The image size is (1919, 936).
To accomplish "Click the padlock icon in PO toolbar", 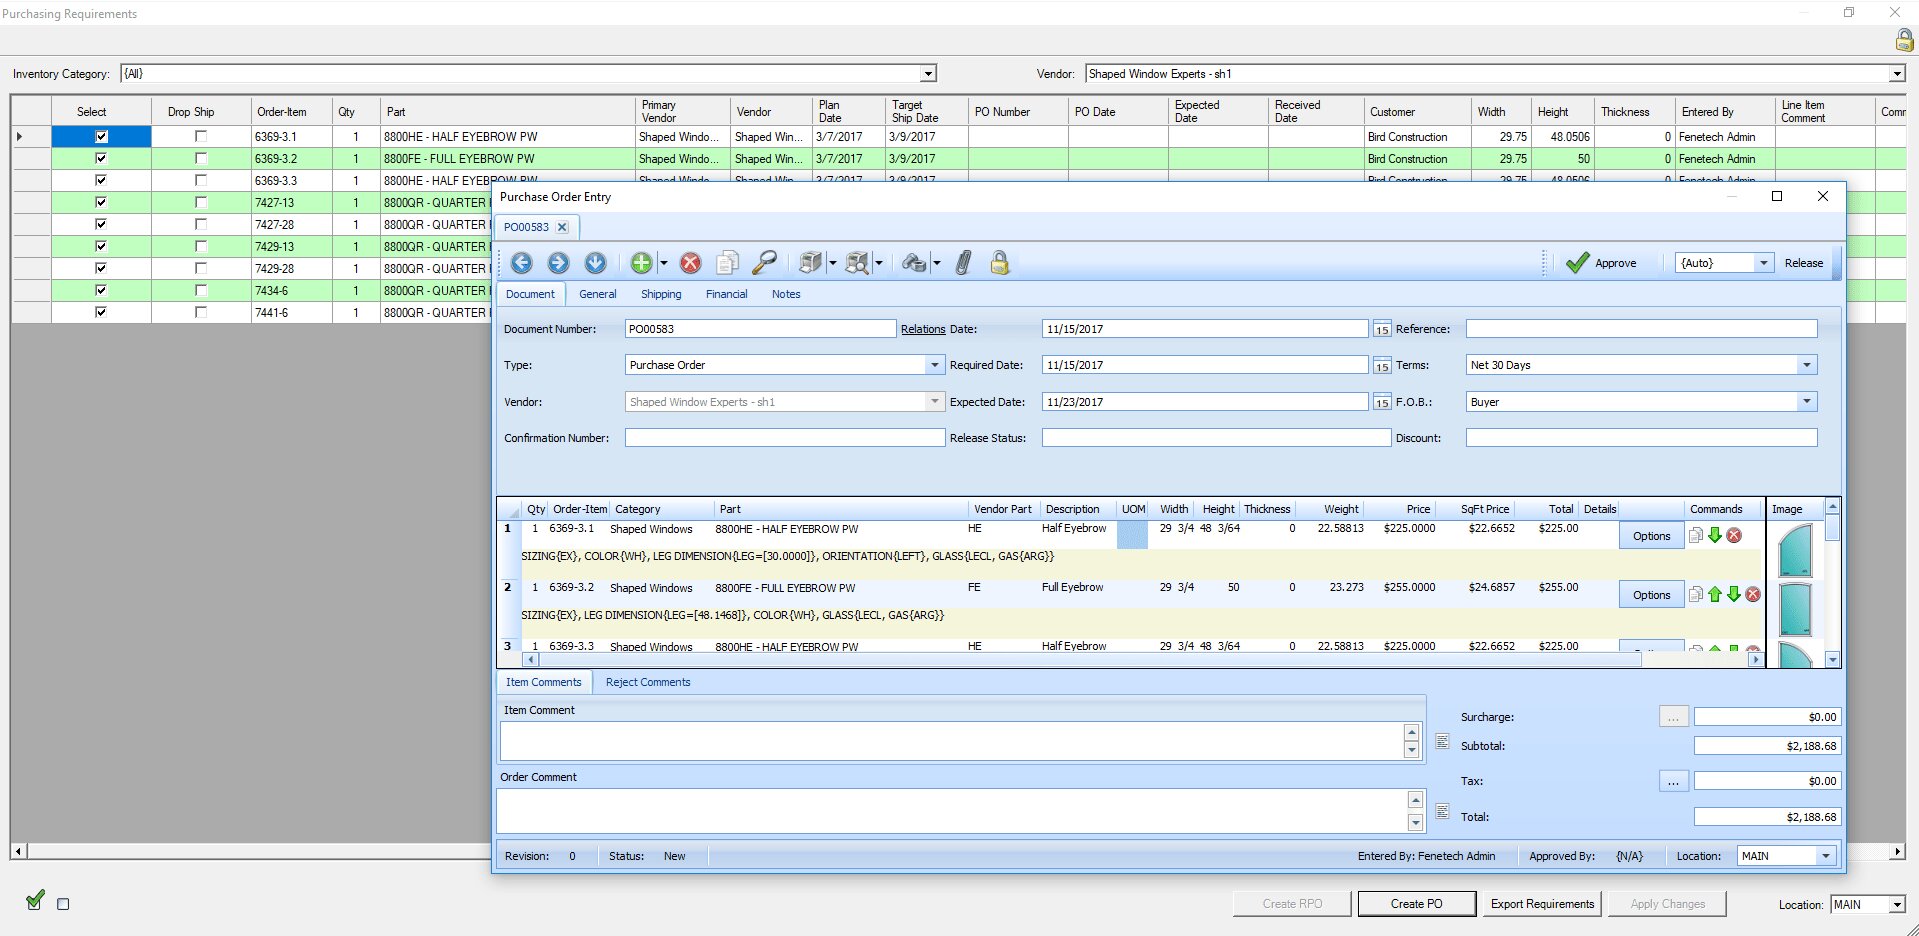I will [x=999, y=263].
